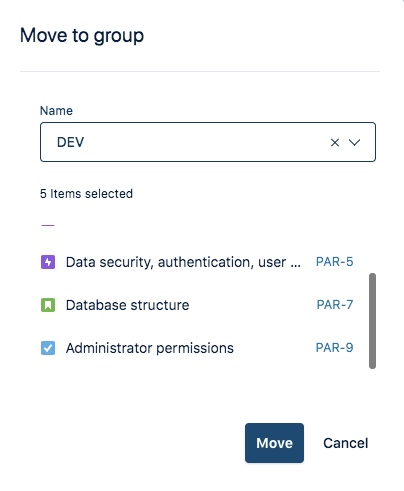Click the Name field label
This screenshot has width=404, height=491.
click(x=56, y=111)
